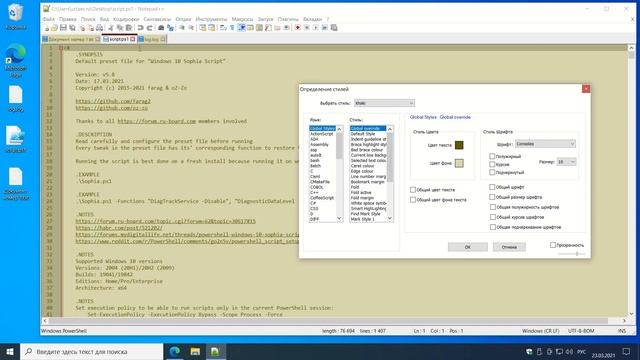Screen dimensions: 640x360
Task: Open the habr.com post link in the editor
Action: click(119, 228)
